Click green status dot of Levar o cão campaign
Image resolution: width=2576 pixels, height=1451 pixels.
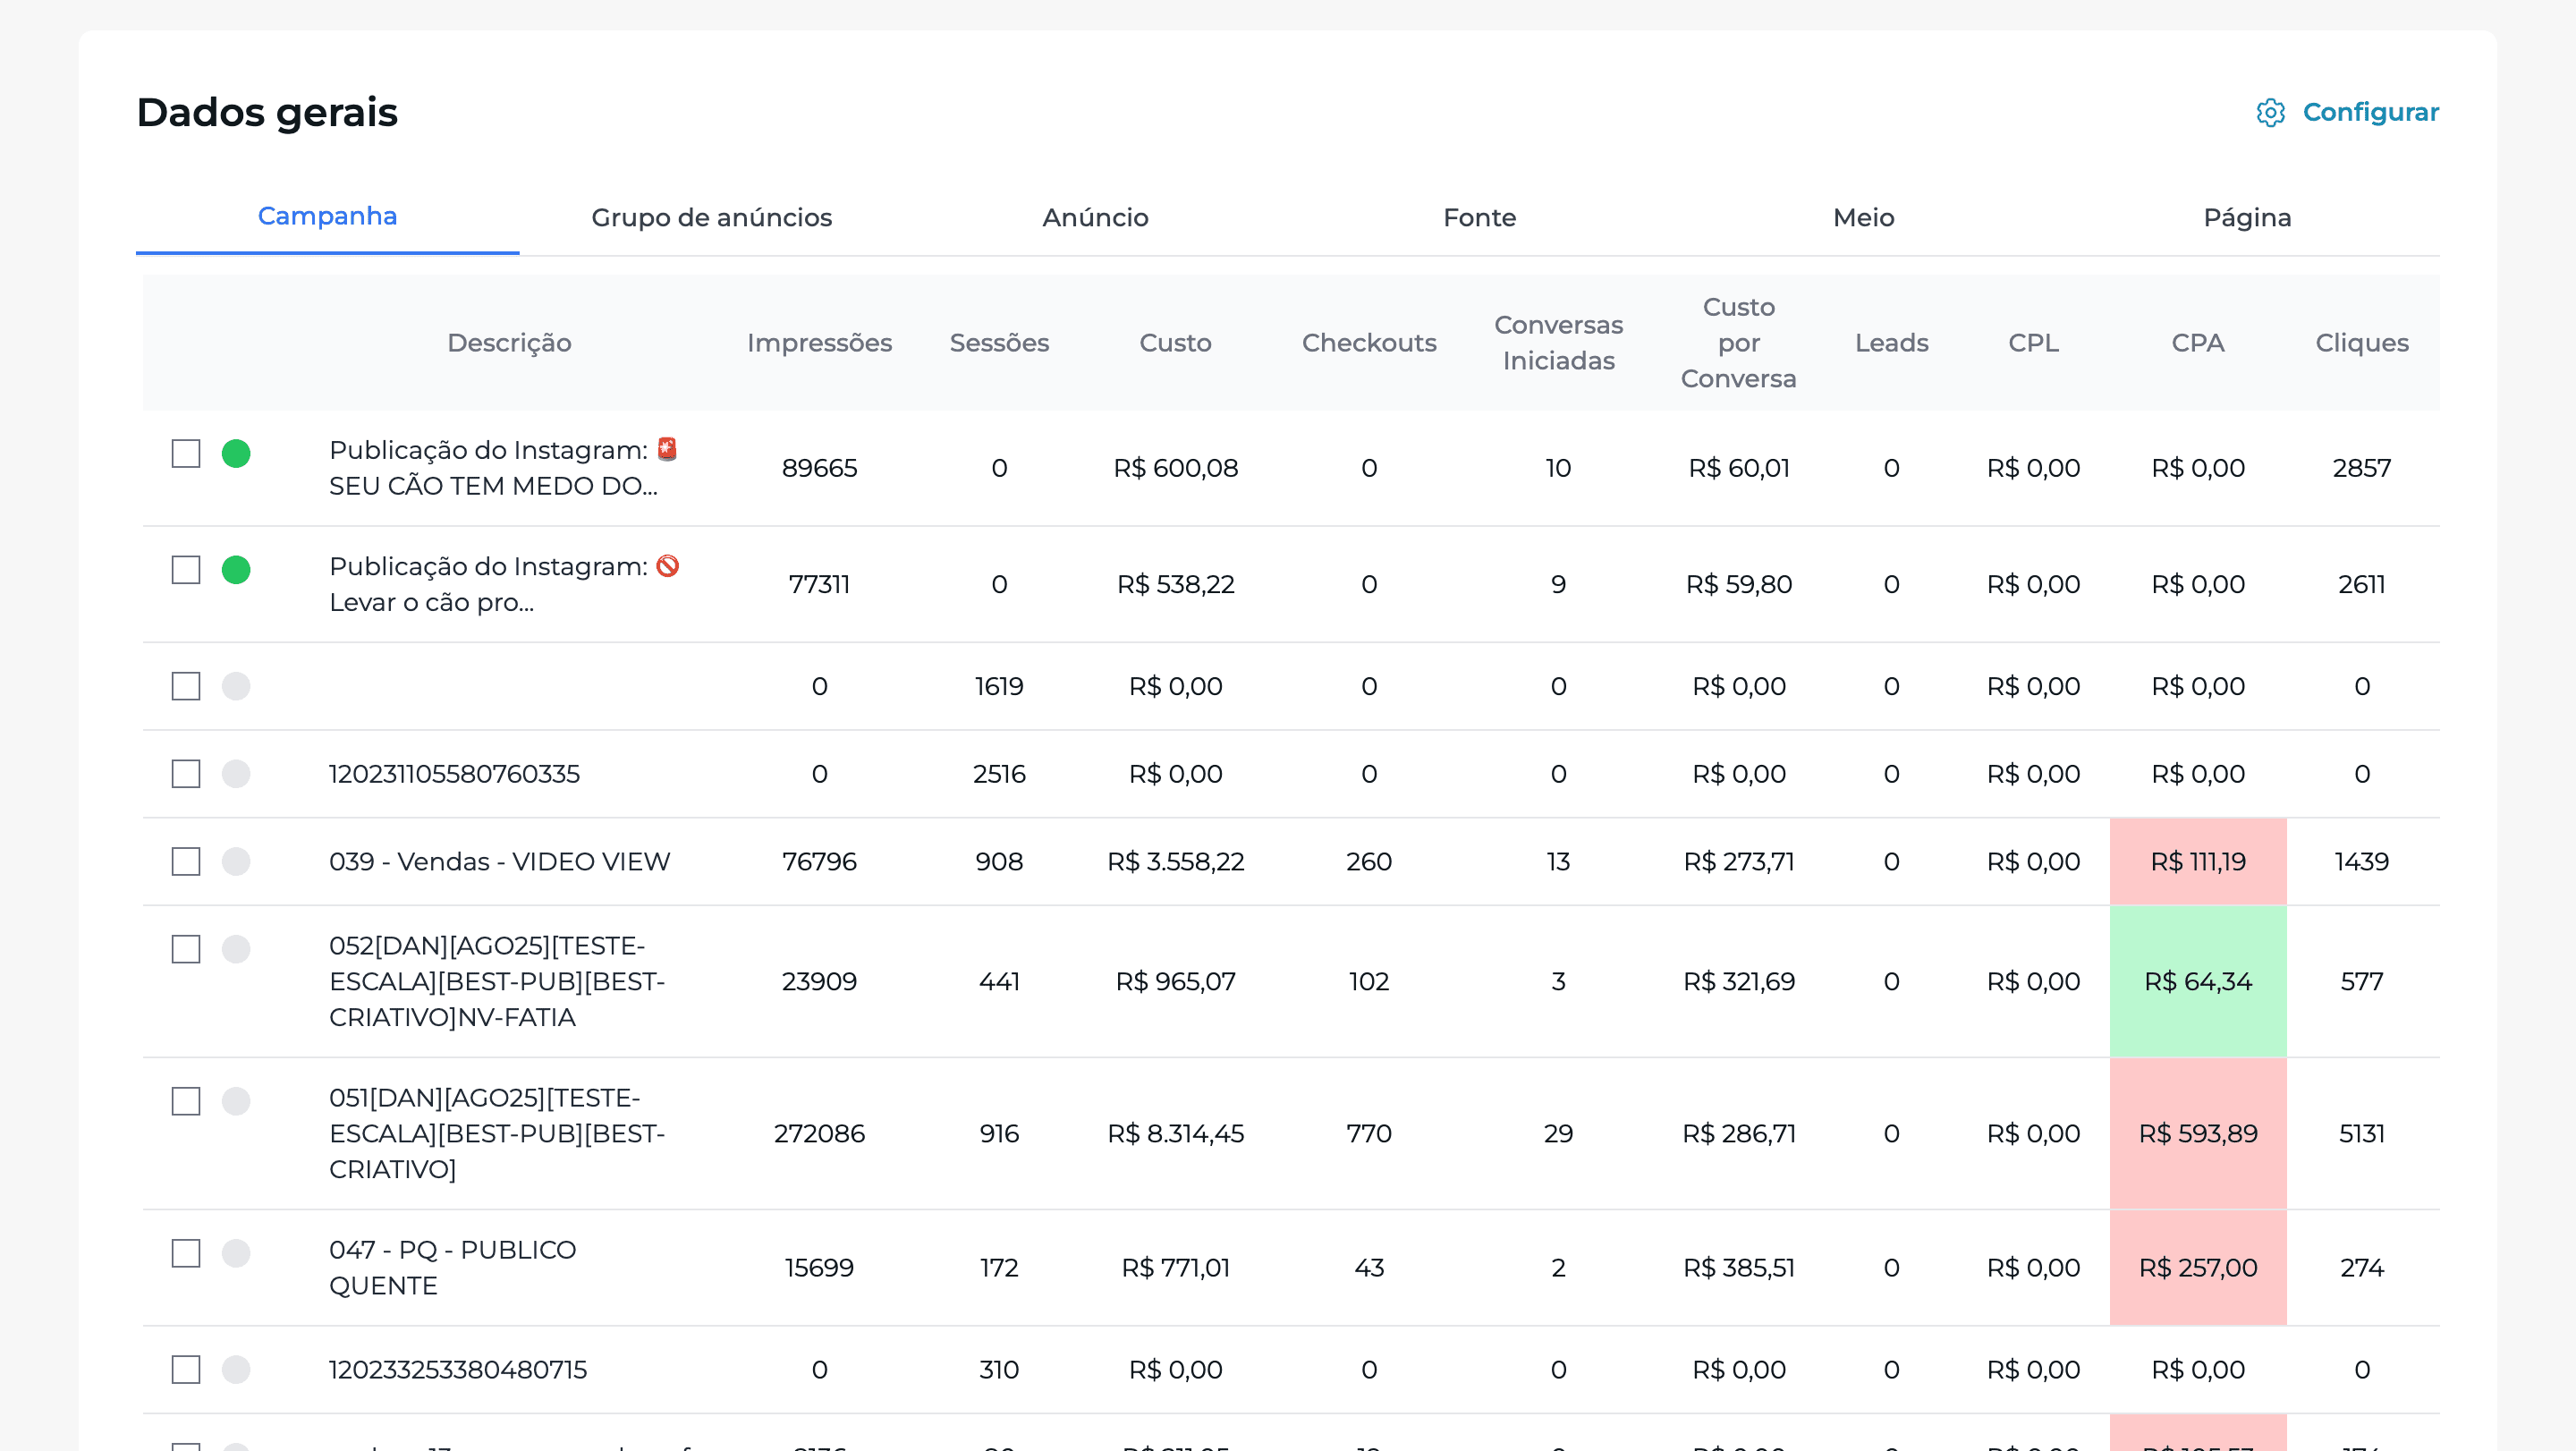(x=236, y=569)
